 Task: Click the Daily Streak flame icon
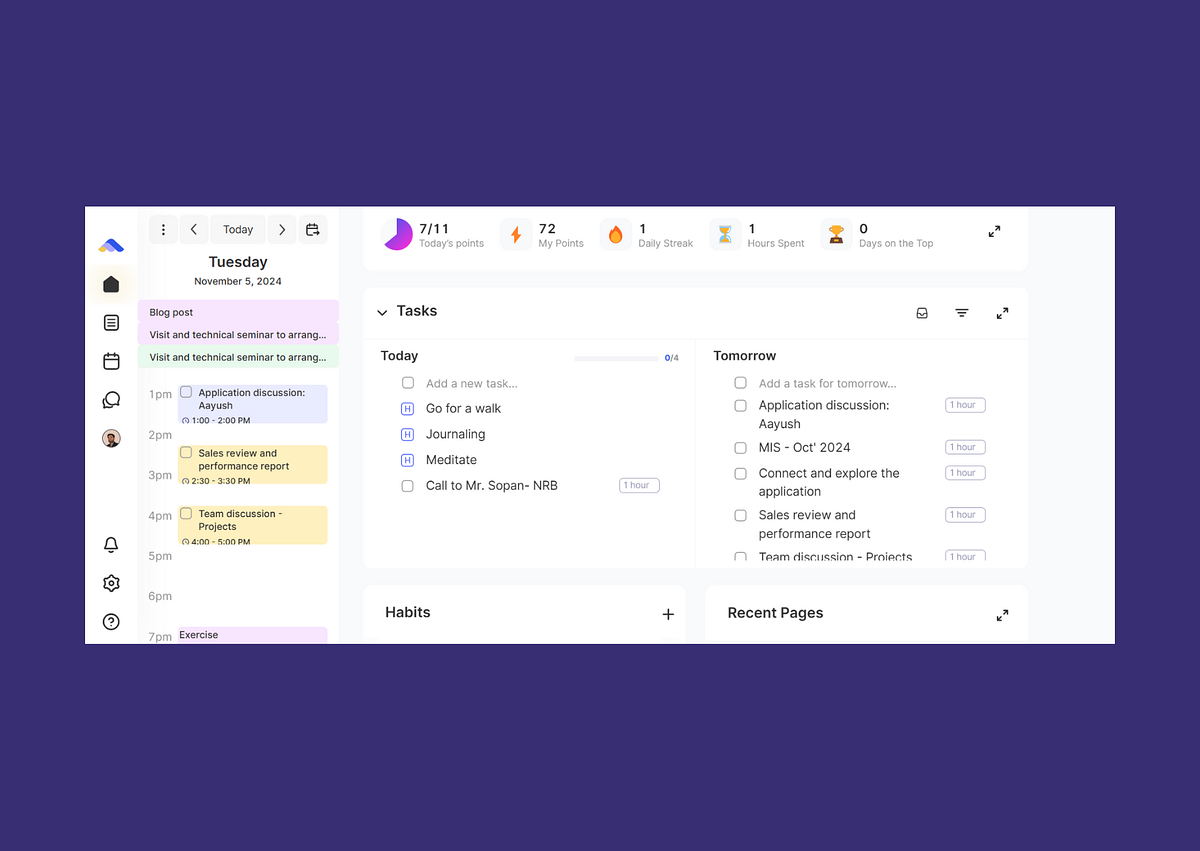[616, 235]
